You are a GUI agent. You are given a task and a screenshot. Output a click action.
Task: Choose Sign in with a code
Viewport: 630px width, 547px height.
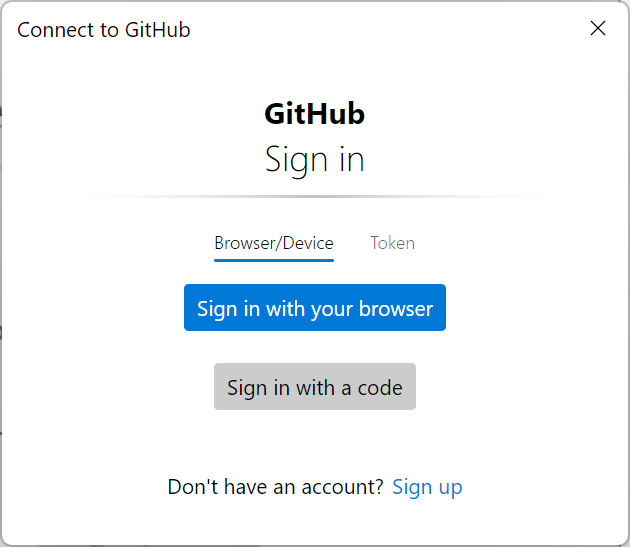(315, 387)
